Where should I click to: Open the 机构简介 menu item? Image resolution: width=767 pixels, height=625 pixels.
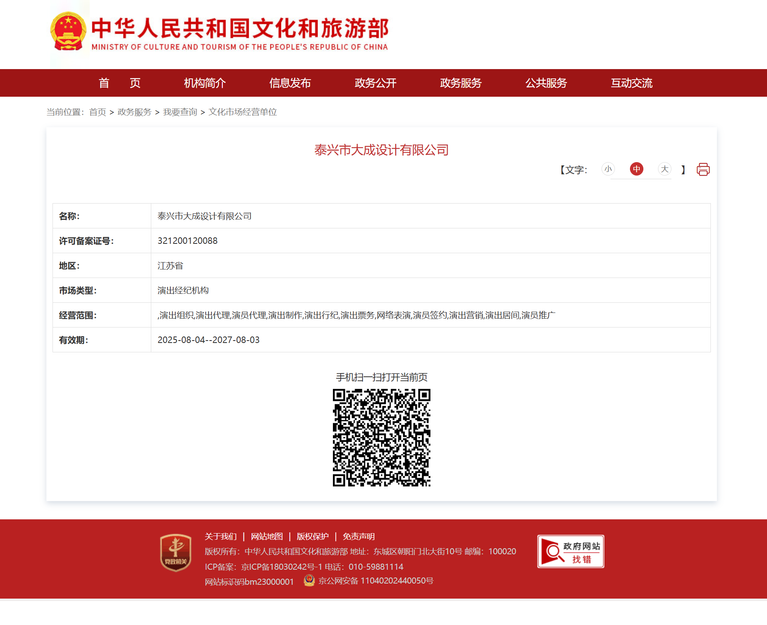coord(204,83)
